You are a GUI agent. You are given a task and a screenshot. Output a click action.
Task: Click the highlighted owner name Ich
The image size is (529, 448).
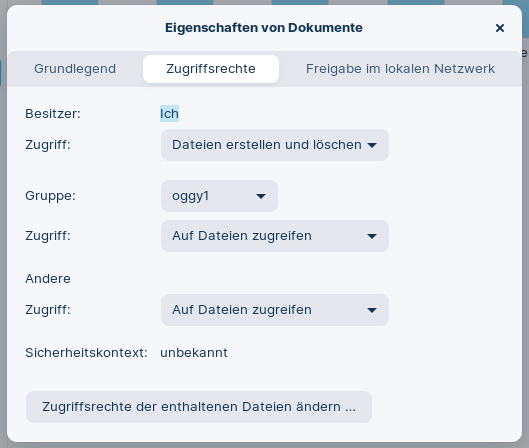click(169, 114)
